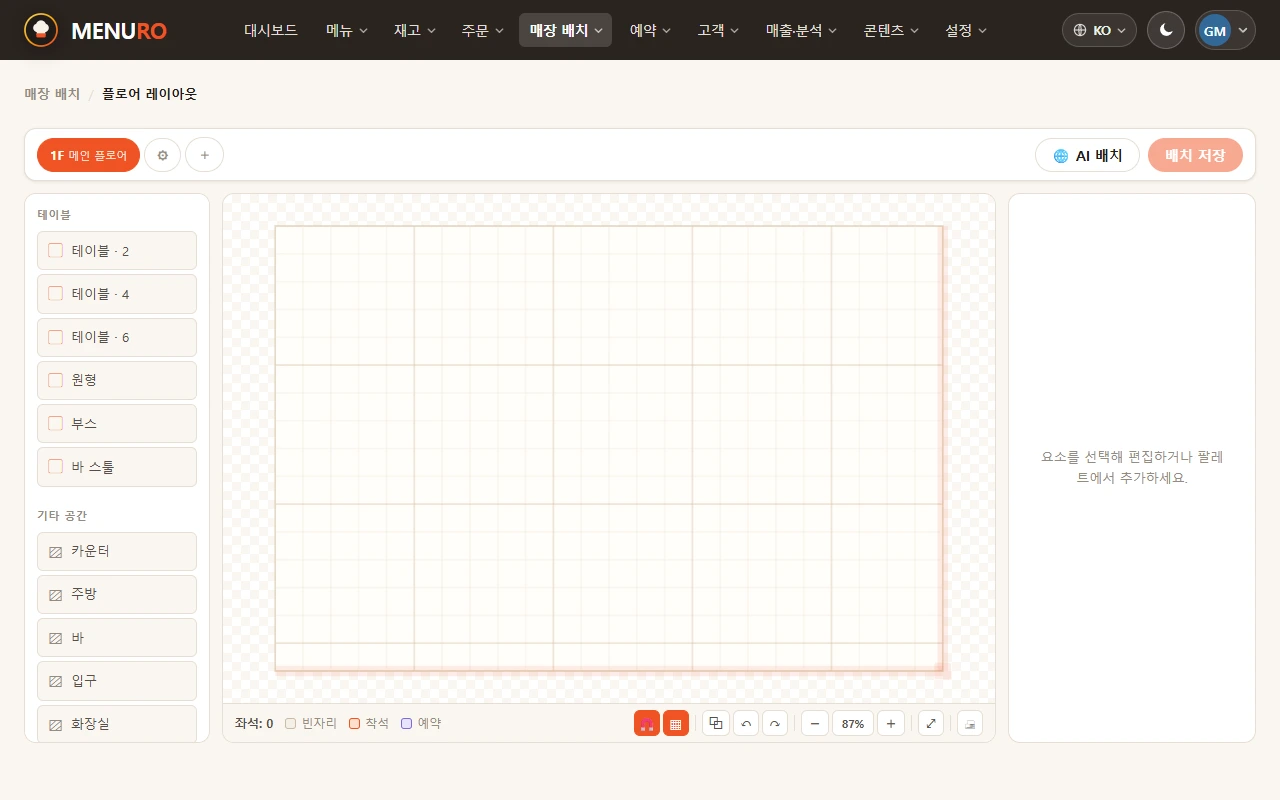
Task: Expand the 주문 navigation dropdown
Action: [x=483, y=30]
